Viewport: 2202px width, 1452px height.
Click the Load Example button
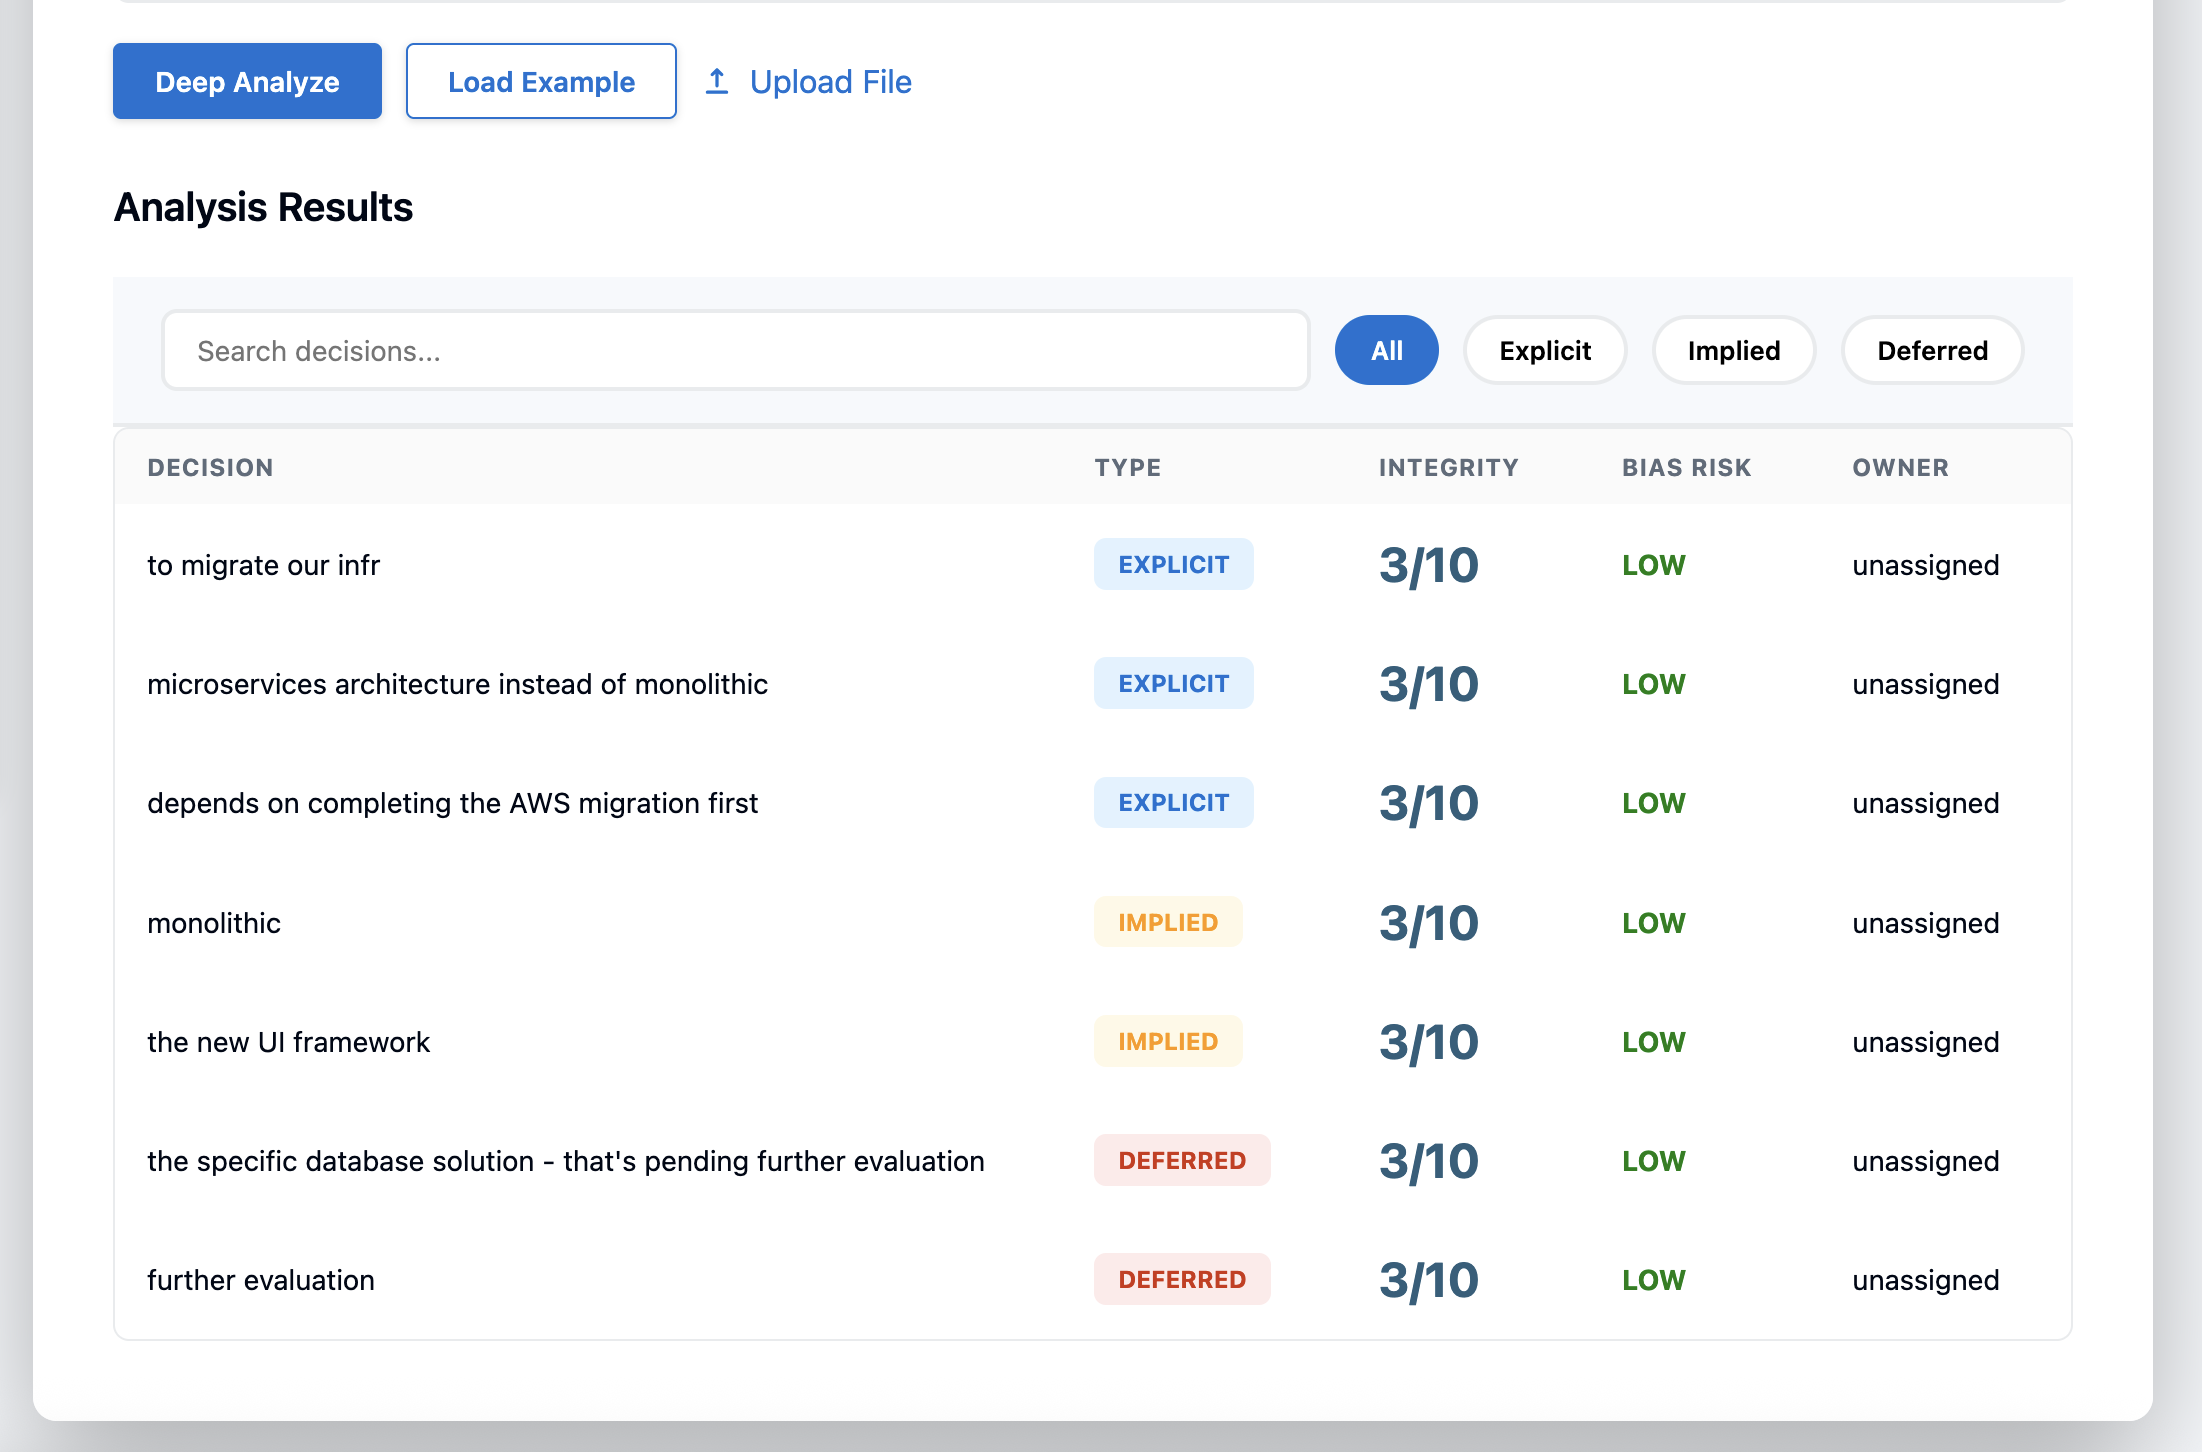(x=541, y=81)
